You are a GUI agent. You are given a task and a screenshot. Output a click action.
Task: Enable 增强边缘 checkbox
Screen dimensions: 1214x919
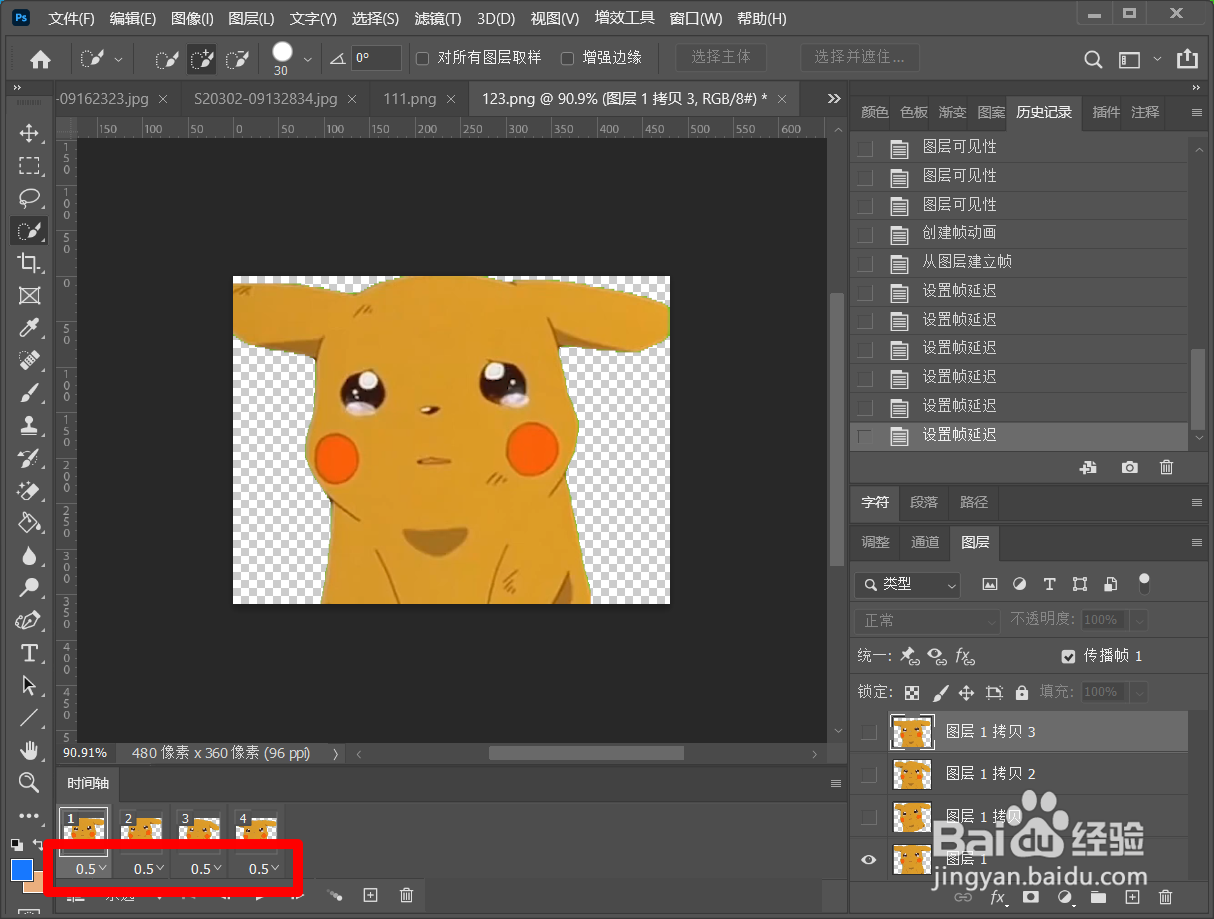567,58
